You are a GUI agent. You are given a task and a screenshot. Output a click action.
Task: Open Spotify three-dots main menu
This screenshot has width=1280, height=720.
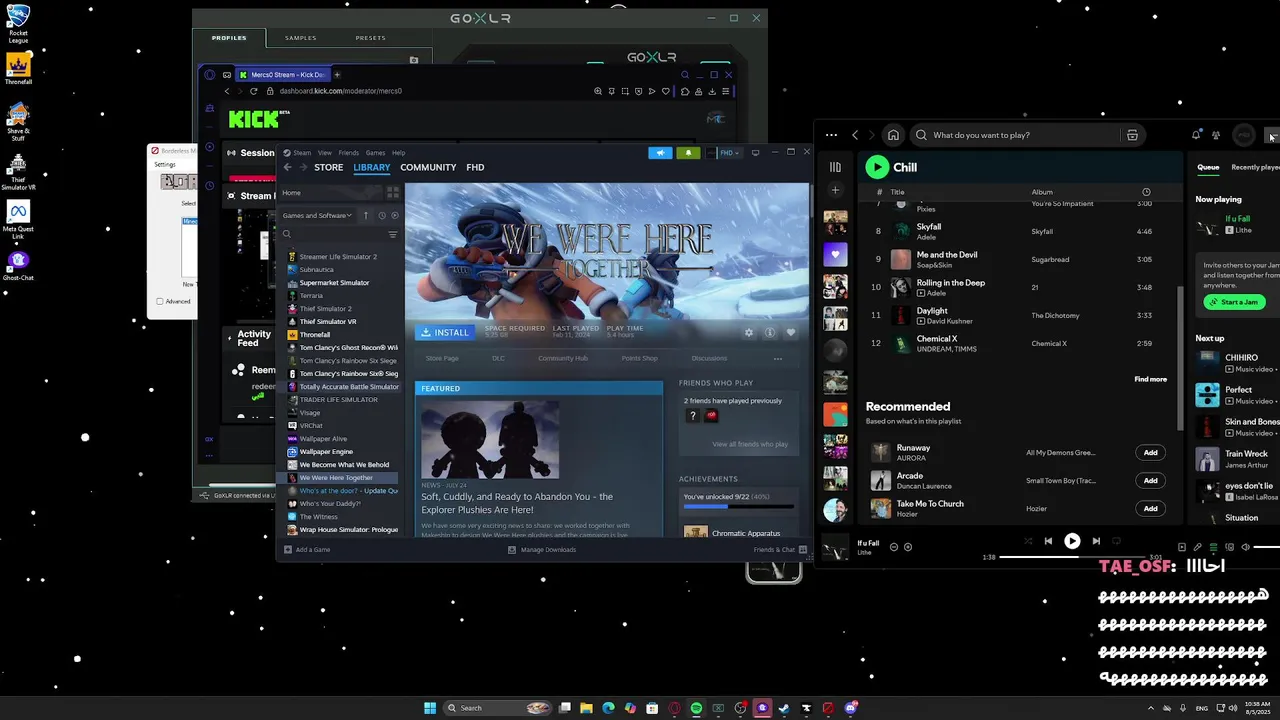pos(831,135)
